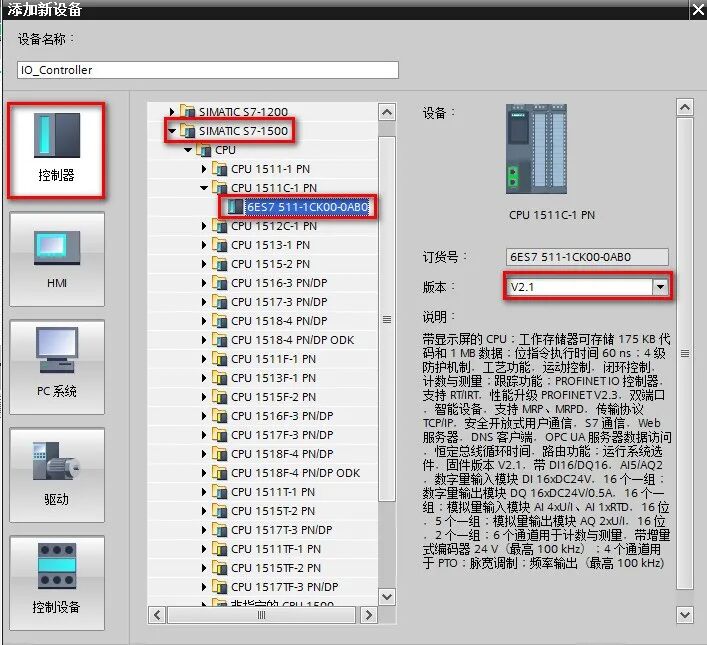Select the 6ES7 511-1CK00-0AB0 tree entry
The image size is (707, 645).
pyautogui.click(x=307, y=207)
